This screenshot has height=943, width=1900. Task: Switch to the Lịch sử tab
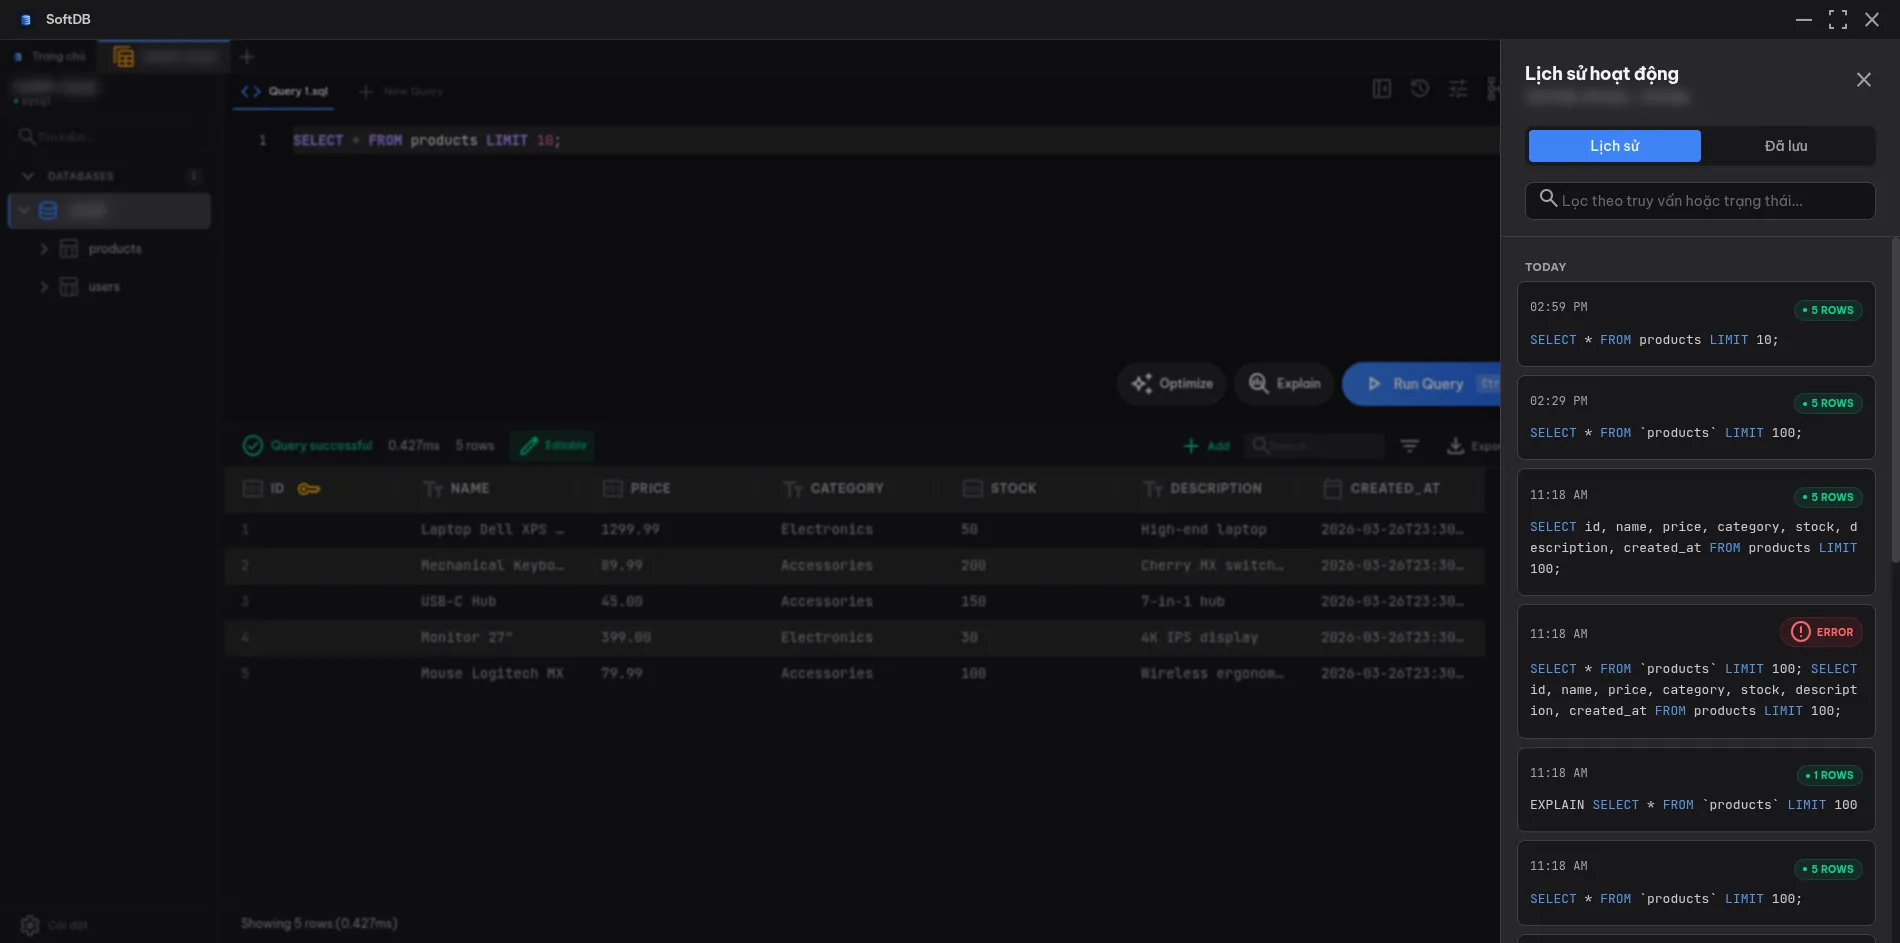[1614, 146]
